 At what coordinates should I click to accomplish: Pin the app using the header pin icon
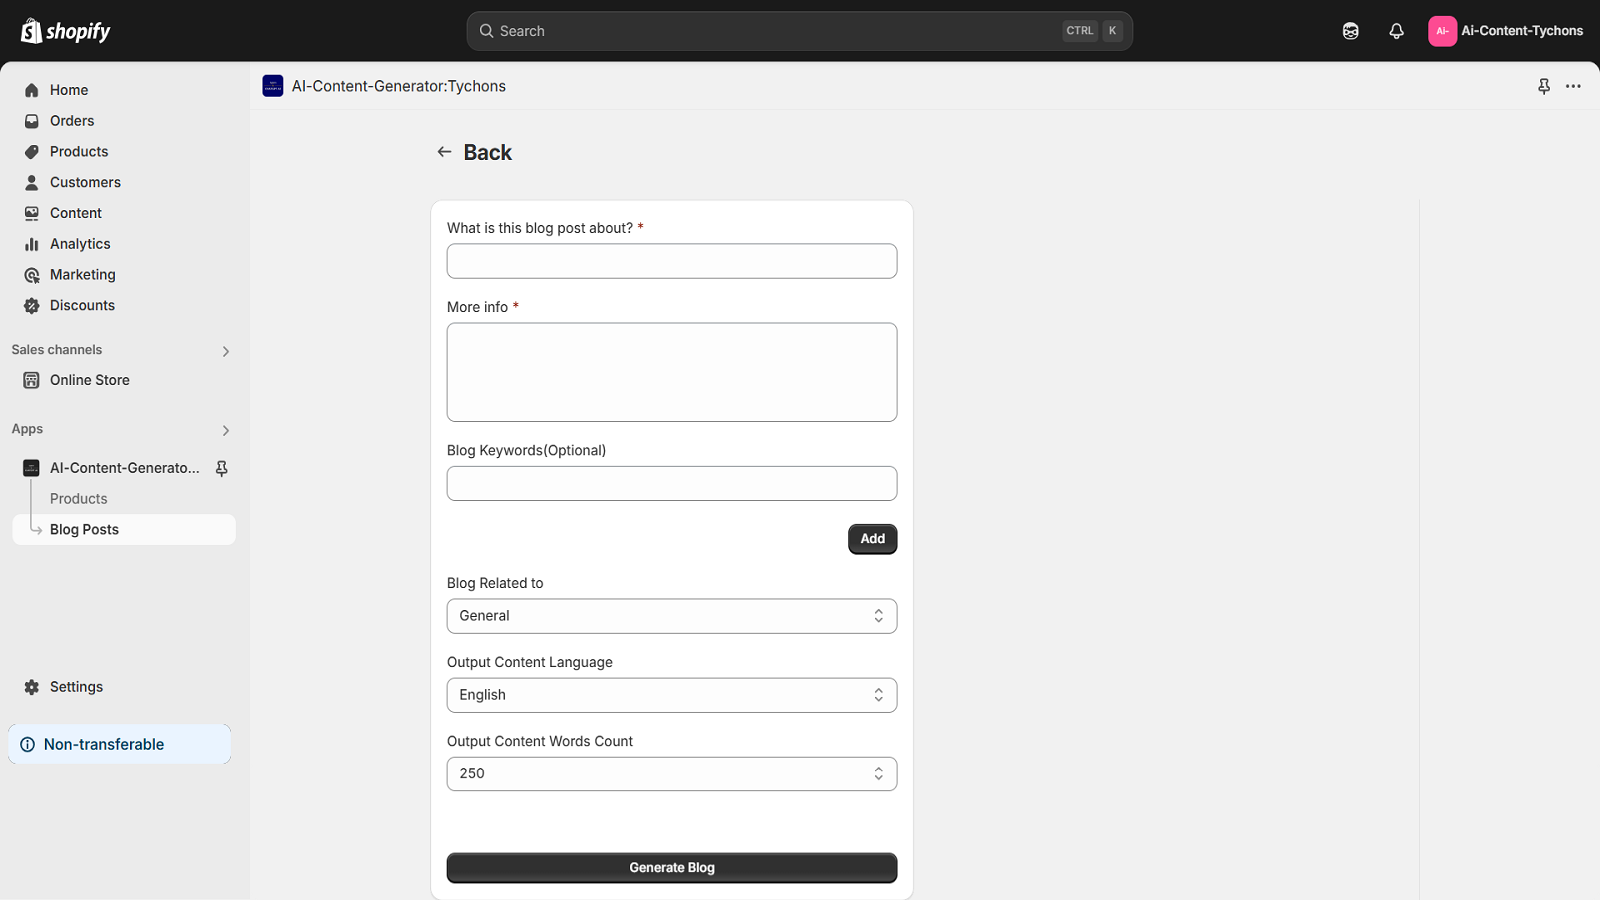coord(1544,86)
